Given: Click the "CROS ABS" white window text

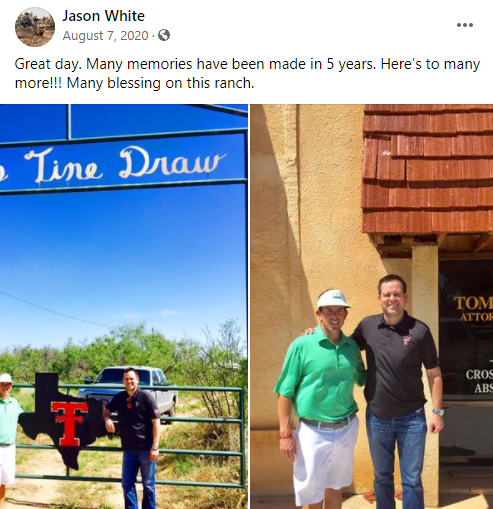Looking at the screenshot, I should coord(479,381).
